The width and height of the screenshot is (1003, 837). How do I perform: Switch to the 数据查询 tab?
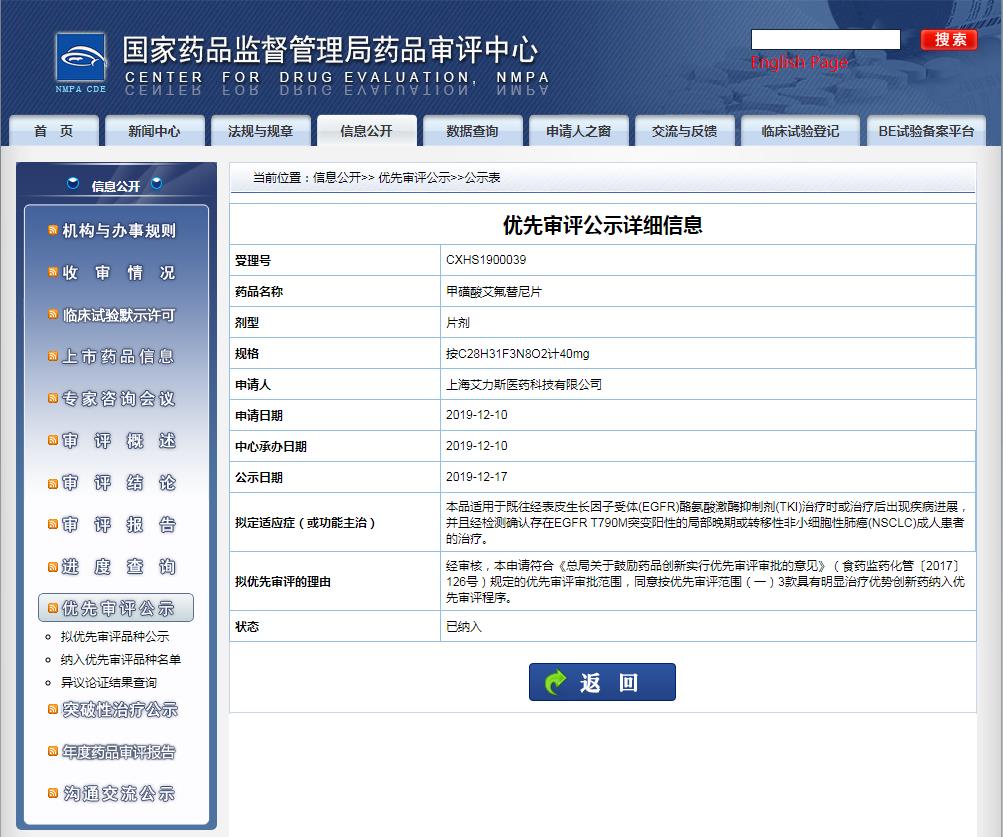(472, 131)
